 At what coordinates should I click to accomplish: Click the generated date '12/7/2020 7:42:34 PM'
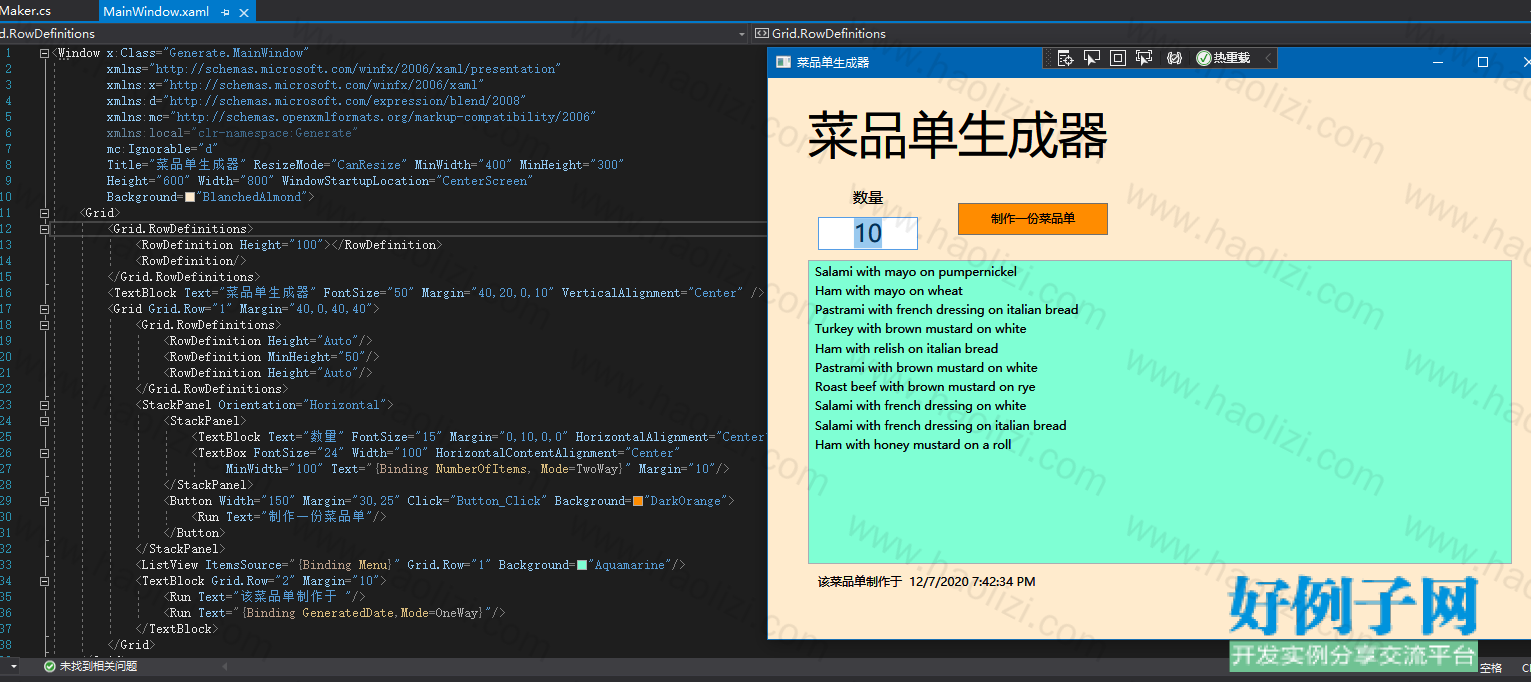(x=972, y=582)
